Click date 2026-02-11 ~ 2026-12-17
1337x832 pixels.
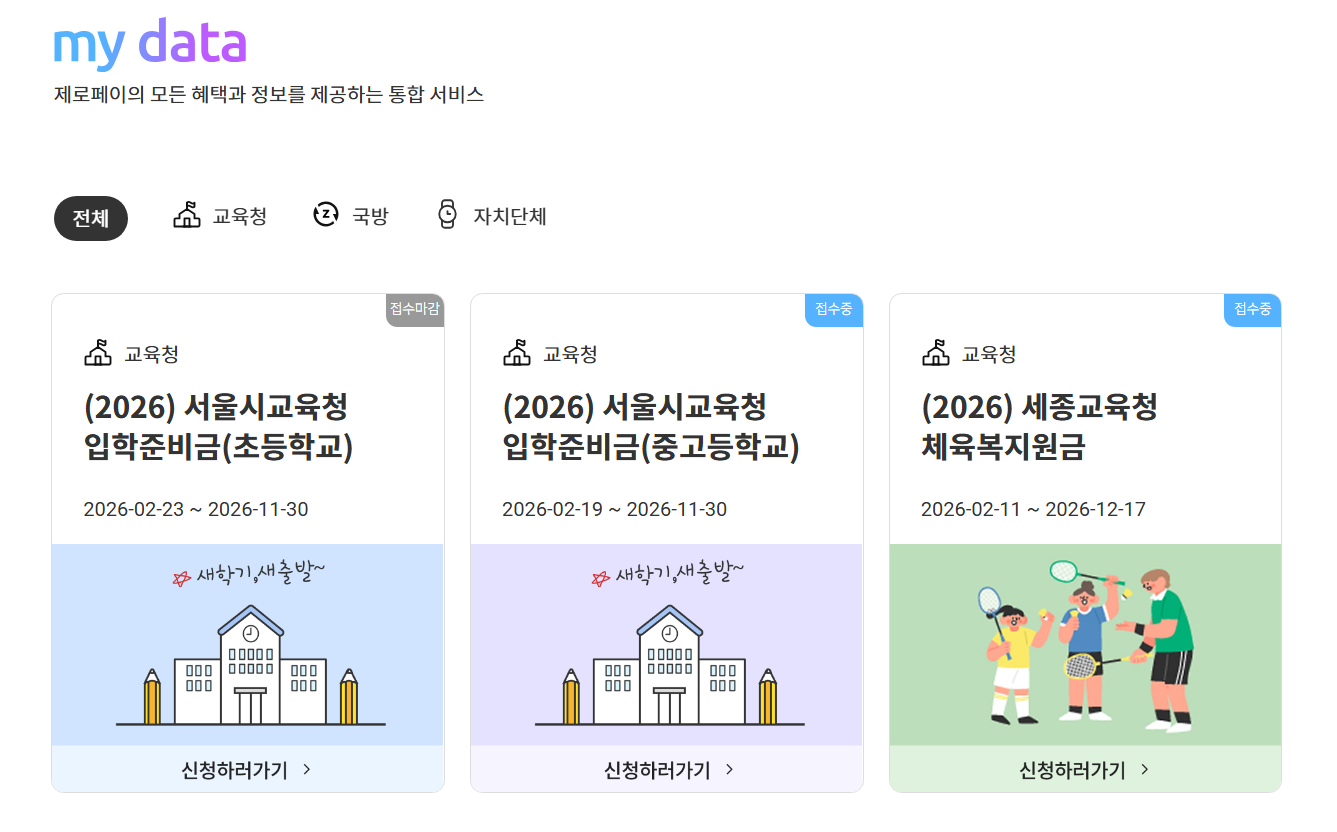[x=1034, y=509]
